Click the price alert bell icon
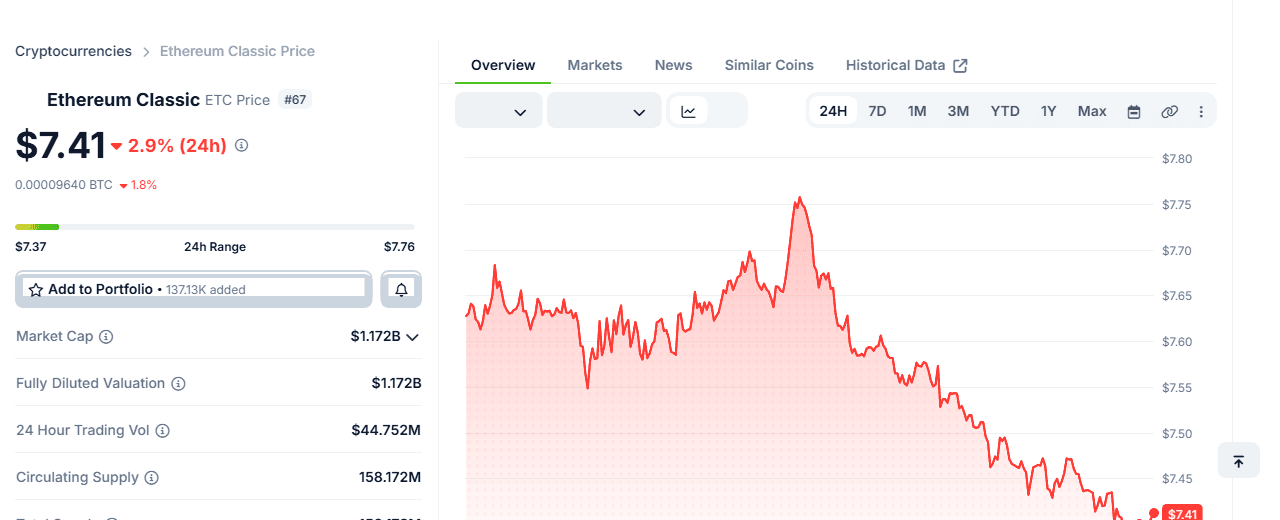1280x520 pixels. (x=401, y=289)
